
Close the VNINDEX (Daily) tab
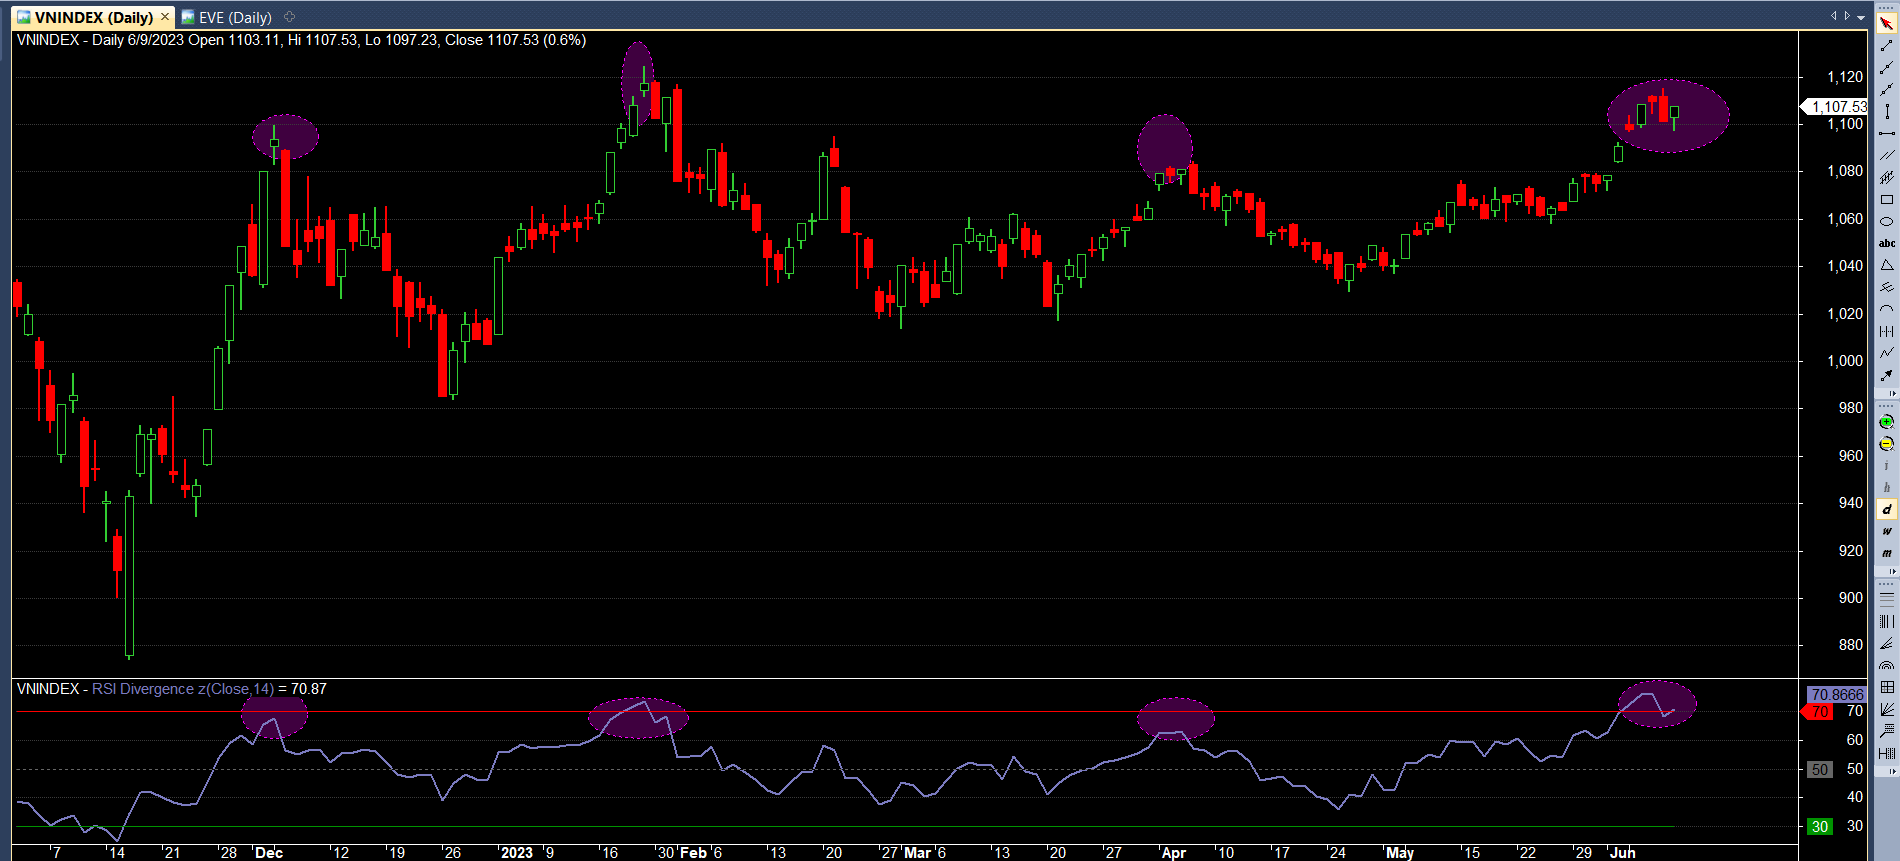(x=165, y=17)
